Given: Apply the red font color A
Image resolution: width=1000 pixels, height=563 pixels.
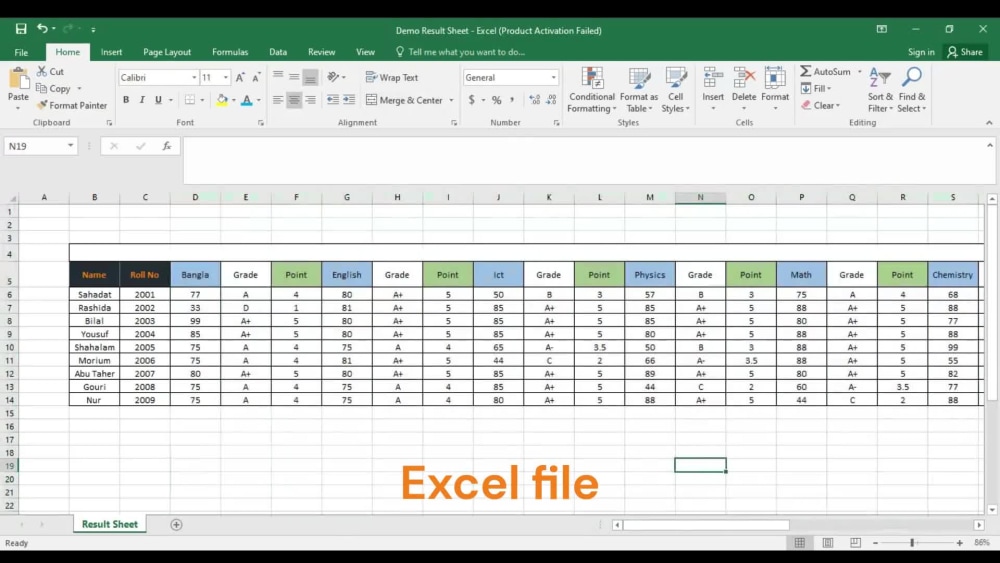Looking at the screenshot, I should coord(247,99).
